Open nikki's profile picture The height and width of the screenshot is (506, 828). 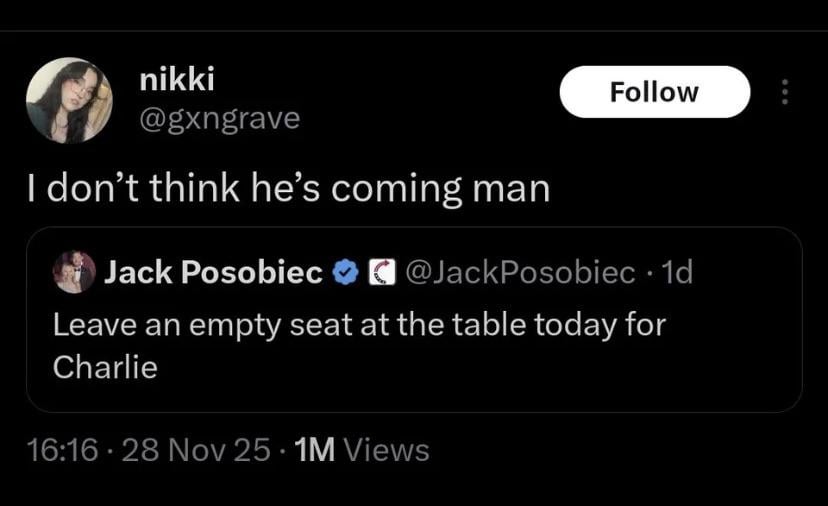click(69, 100)
